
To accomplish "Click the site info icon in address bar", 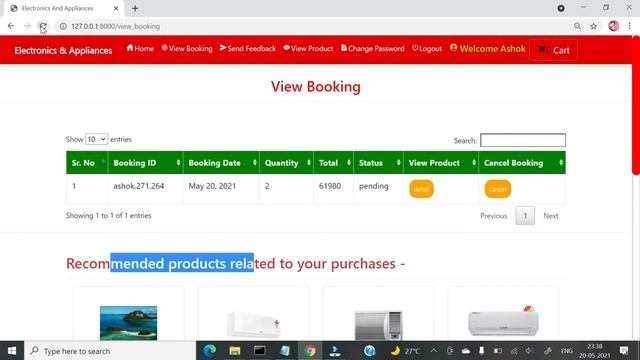I will [63, 26].
